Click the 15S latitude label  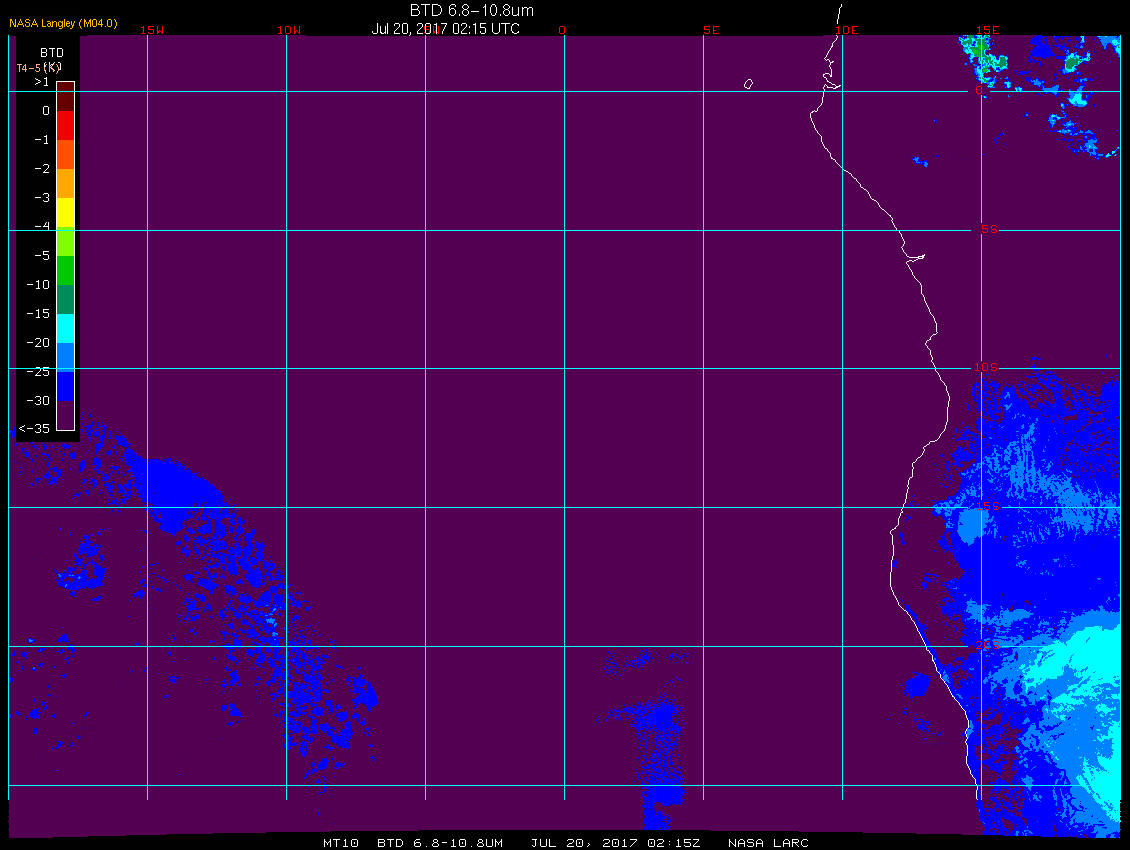(988, 506)
